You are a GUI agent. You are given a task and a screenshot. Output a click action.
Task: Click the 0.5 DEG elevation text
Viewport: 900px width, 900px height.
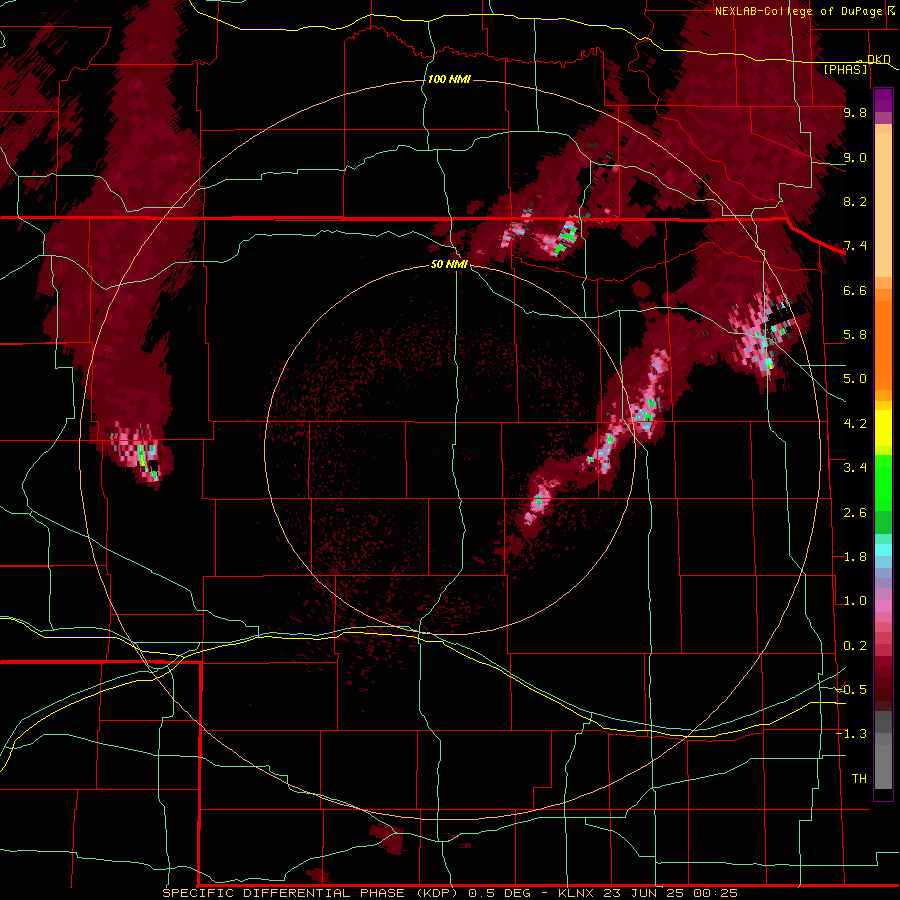[501, 893]
